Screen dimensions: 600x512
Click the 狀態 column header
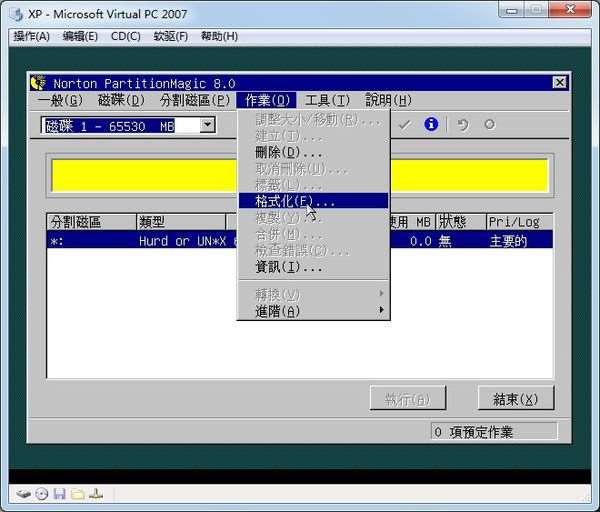pyautogui.click(x=461, y=222)
